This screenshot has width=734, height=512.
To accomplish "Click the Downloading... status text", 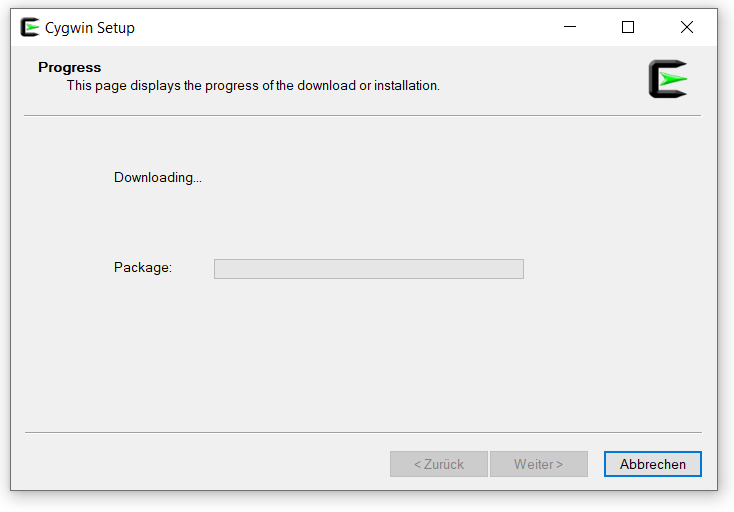I will click(158, 178).
